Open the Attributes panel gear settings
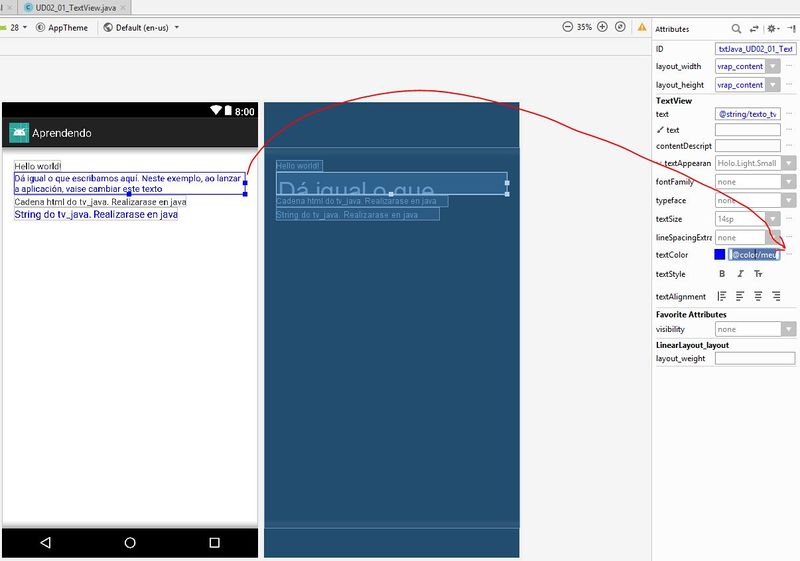This screenshot has height=561, width=800. tap(772, 29)
